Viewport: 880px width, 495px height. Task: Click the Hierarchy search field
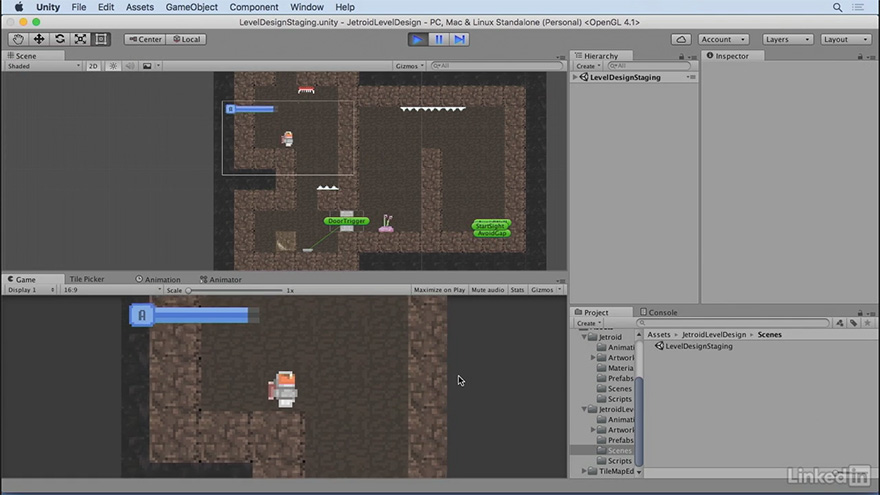tap(648, 66)
